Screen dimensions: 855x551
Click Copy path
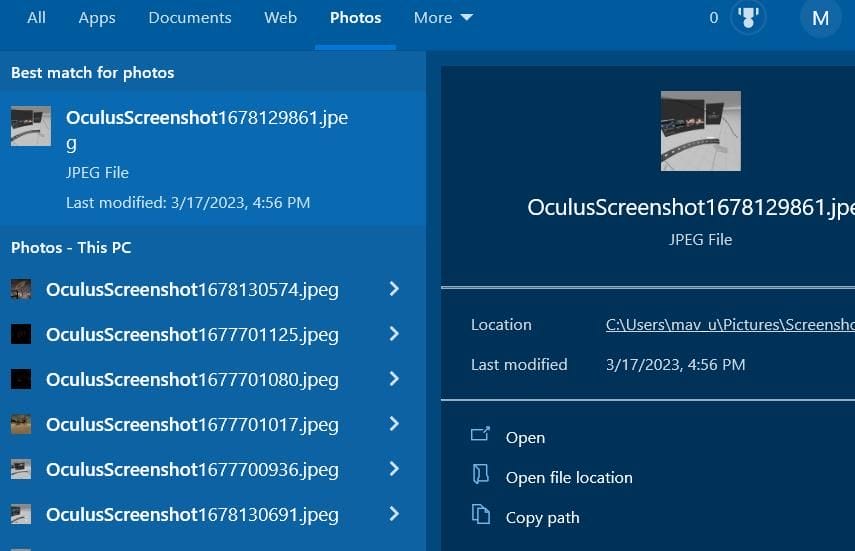coord(542,518)
